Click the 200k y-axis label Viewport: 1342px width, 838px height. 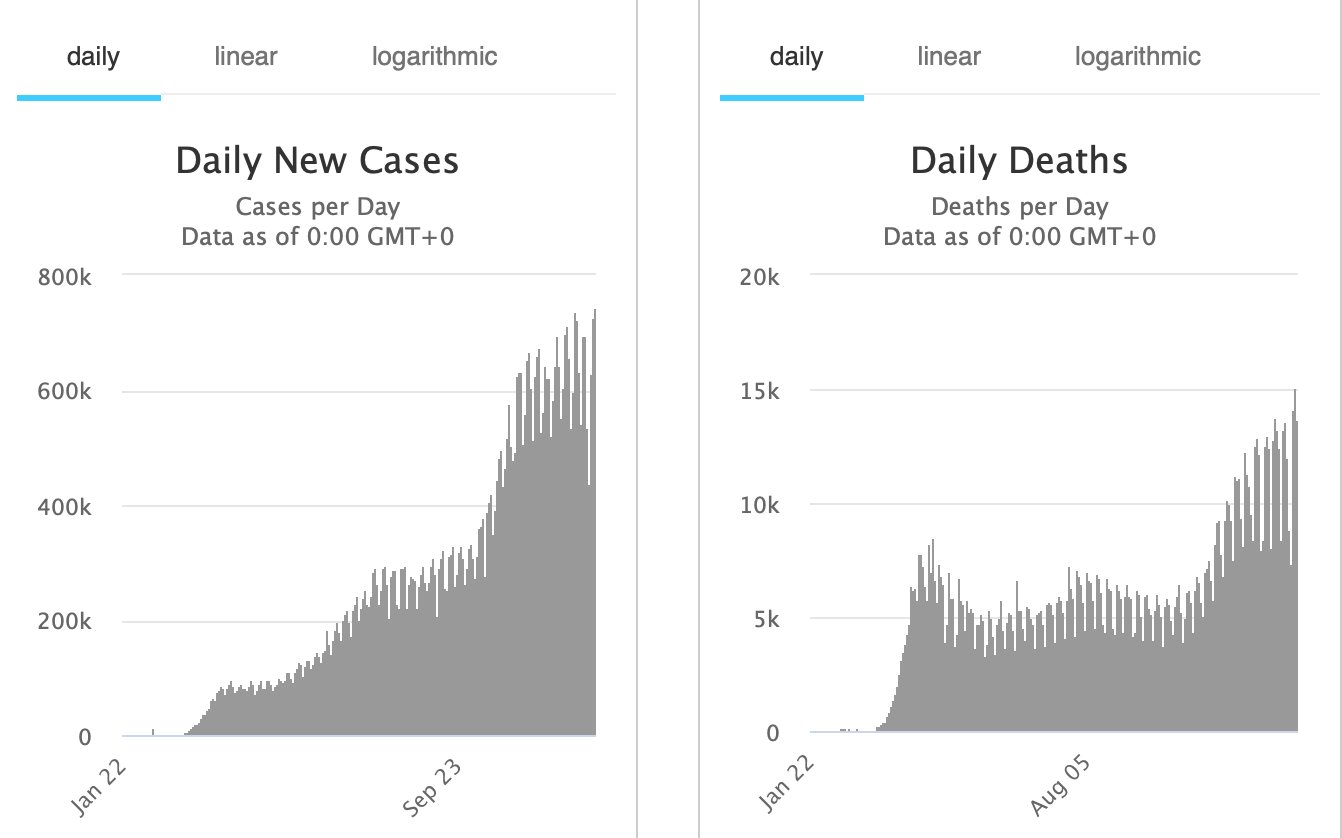[x=64, y=622]
